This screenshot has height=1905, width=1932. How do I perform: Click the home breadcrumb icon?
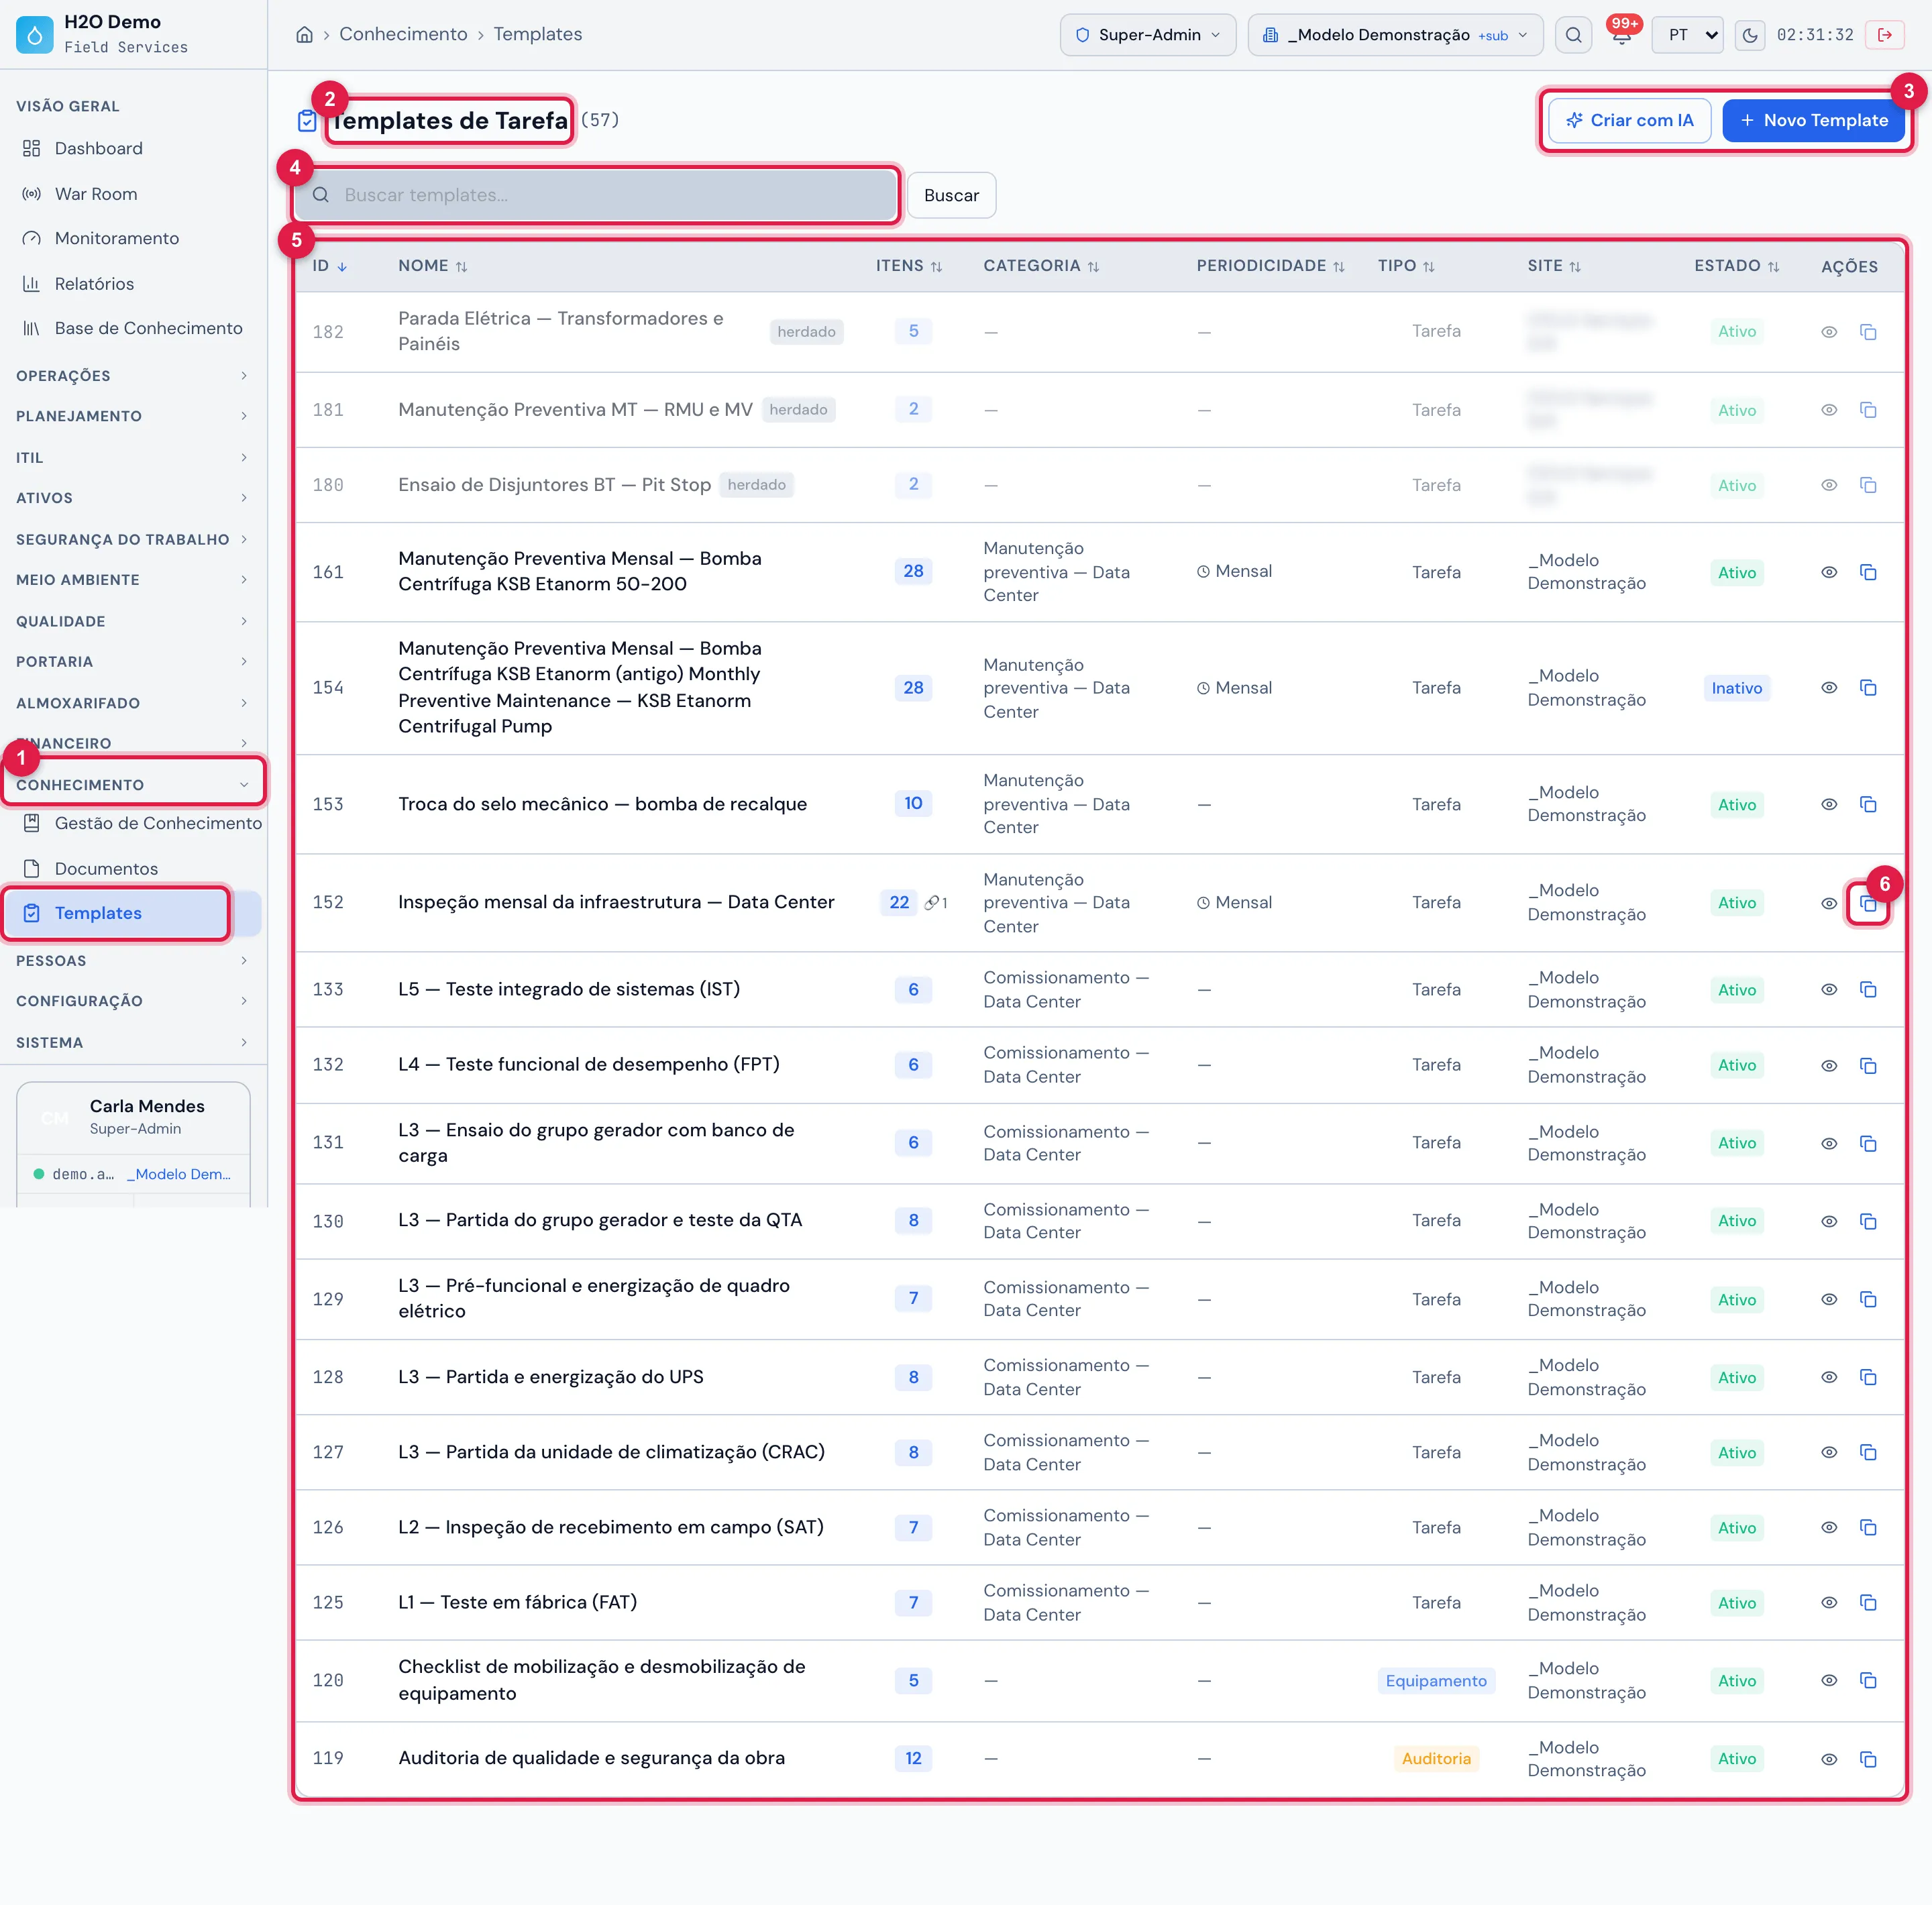[x=304, y=35]
